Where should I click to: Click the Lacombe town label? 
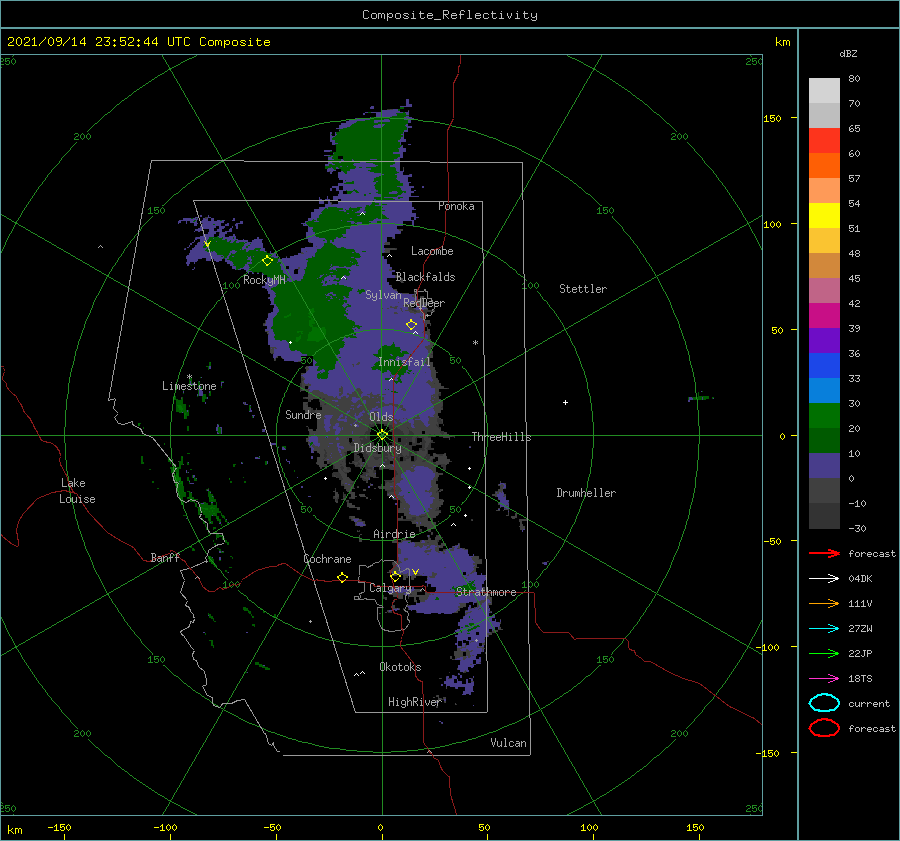pyautogui.click(x=432, y=251)
